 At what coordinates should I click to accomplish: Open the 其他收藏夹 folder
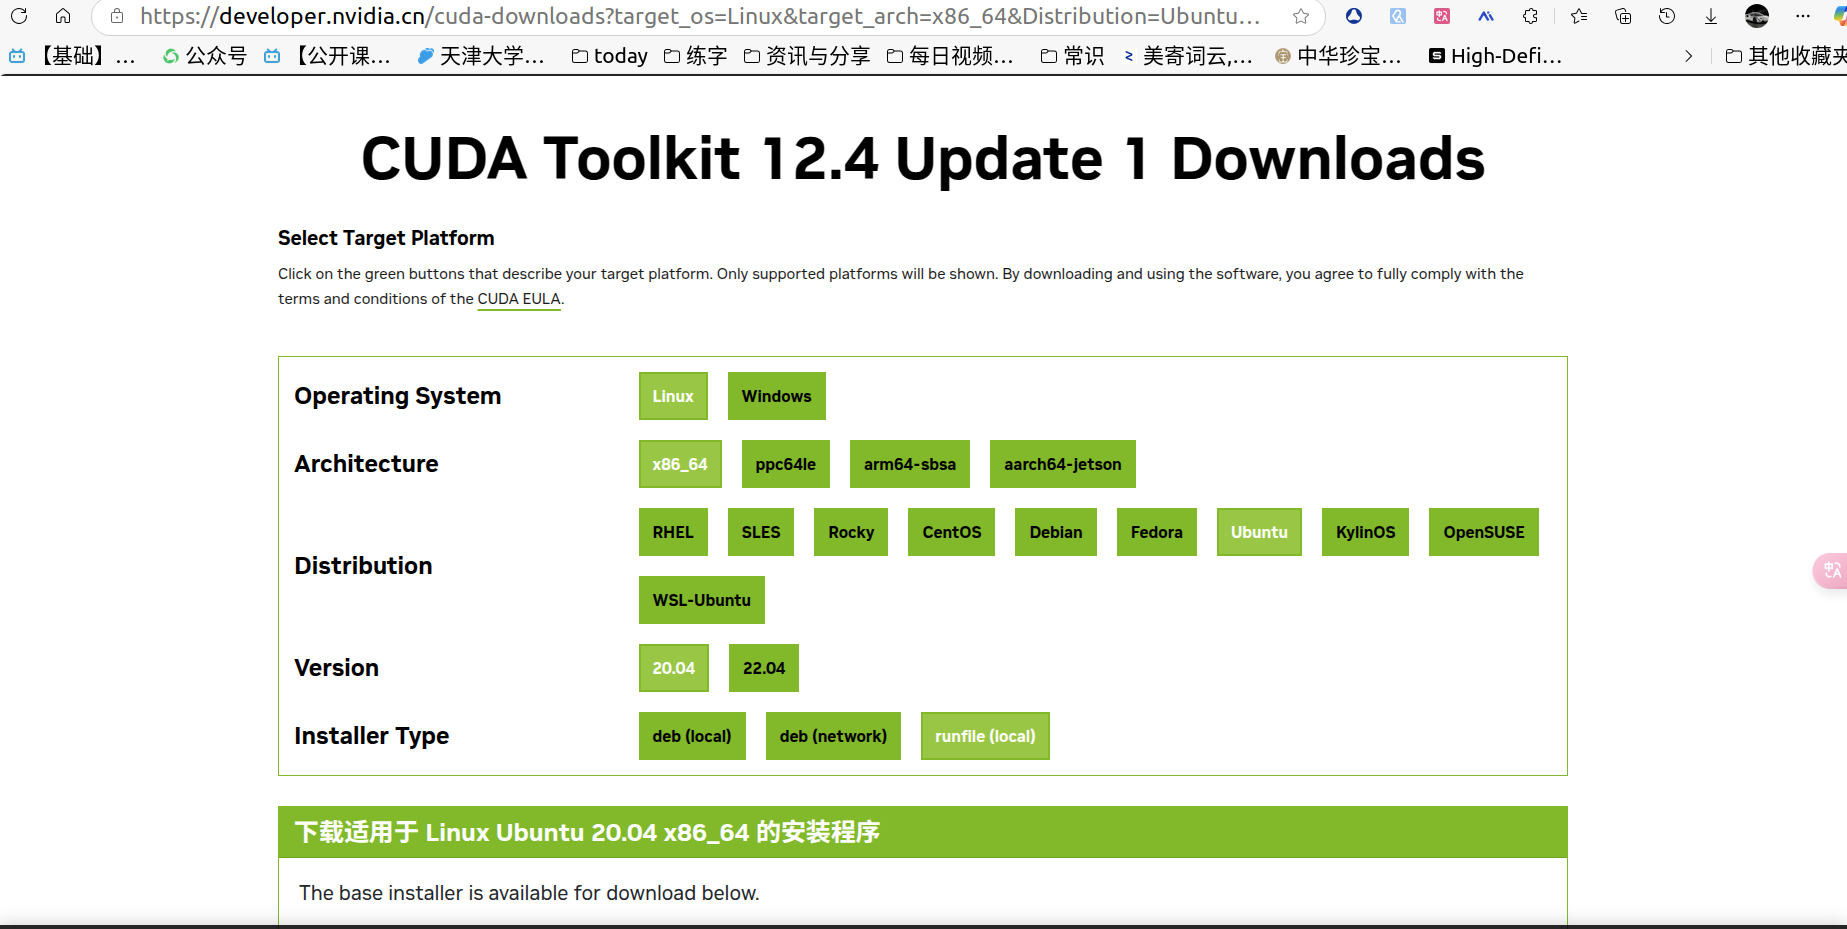(1786, 56)
